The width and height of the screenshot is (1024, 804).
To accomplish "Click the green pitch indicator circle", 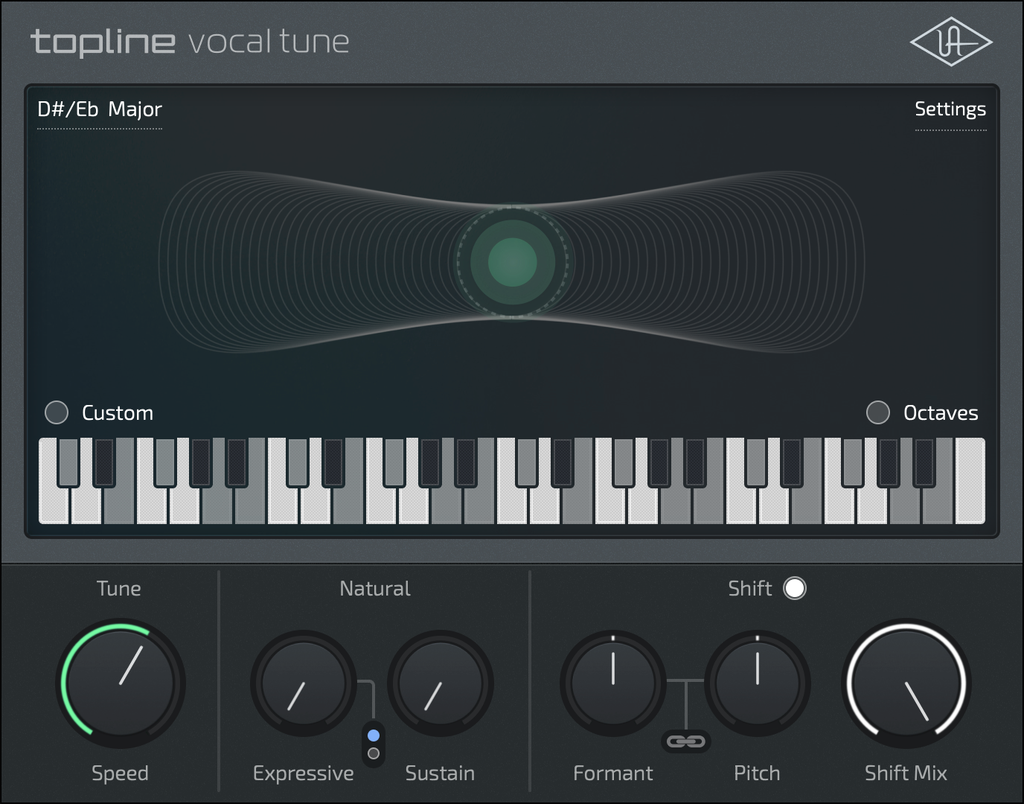I will coord(513,262).
